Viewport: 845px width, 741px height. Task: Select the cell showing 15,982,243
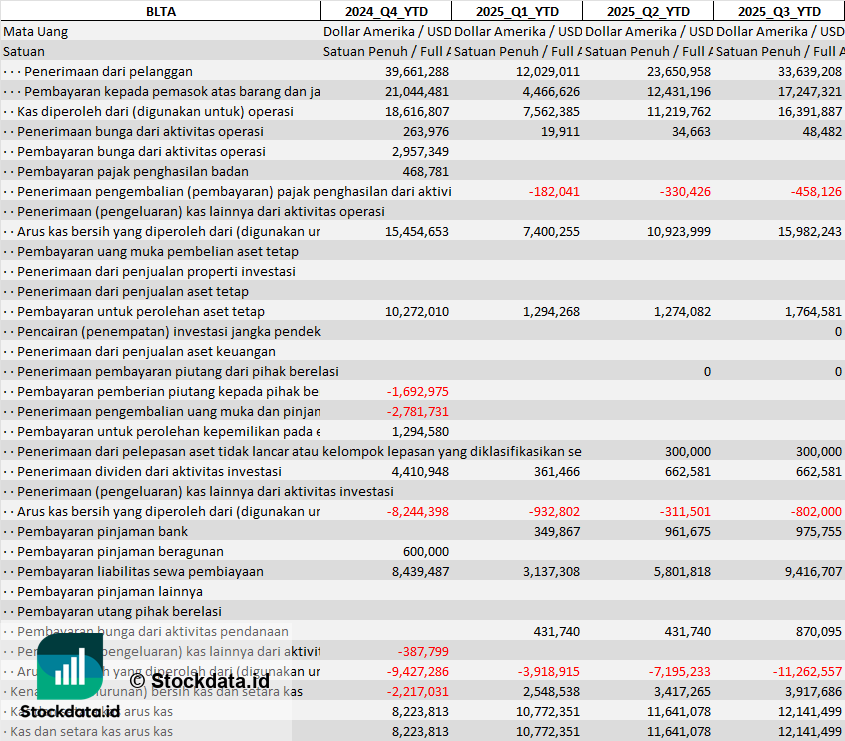[x=808, y=231]
